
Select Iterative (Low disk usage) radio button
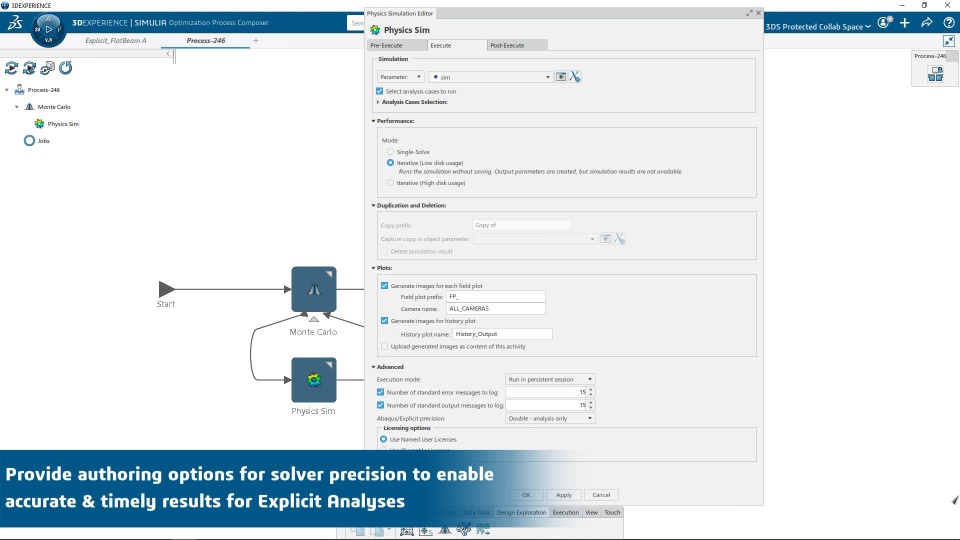390,163
